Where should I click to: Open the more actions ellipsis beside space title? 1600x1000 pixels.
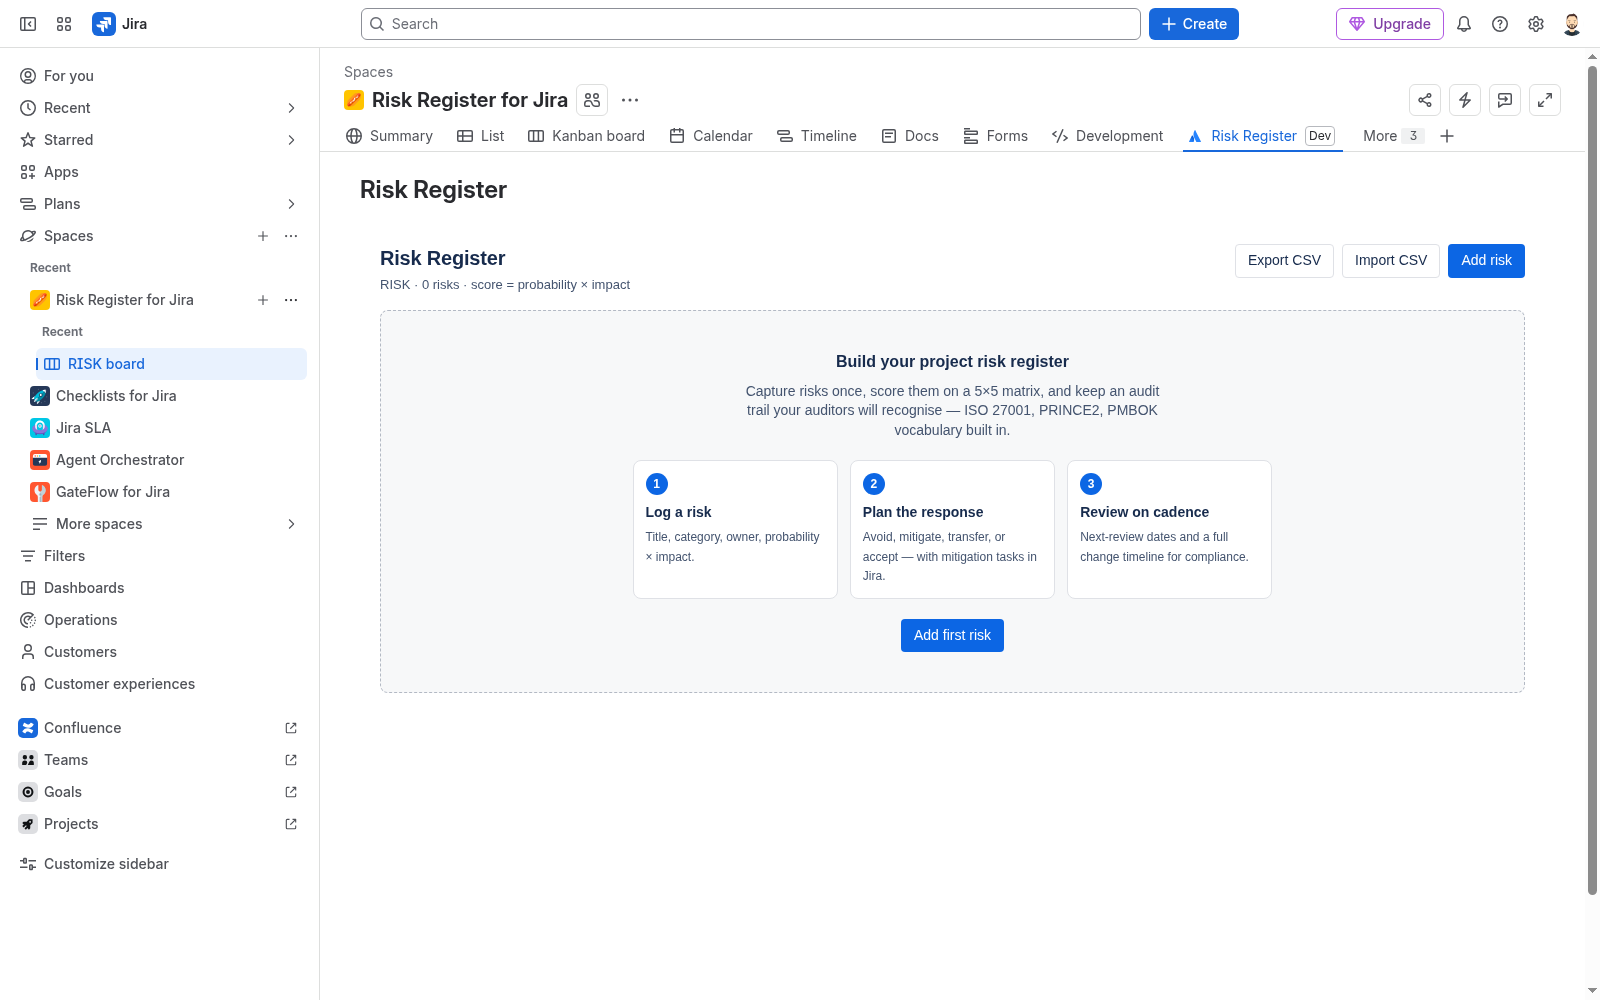(x=630, y=100)
